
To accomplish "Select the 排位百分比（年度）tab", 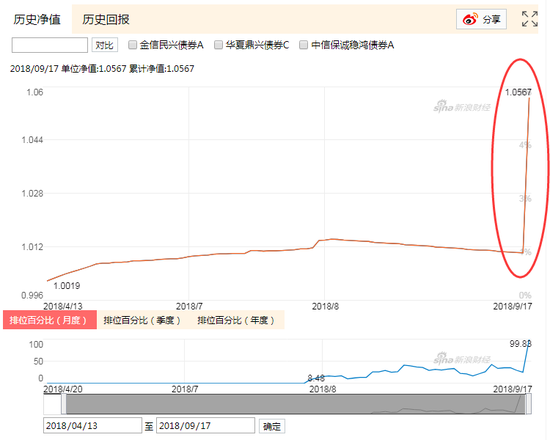I will (236, 320).
